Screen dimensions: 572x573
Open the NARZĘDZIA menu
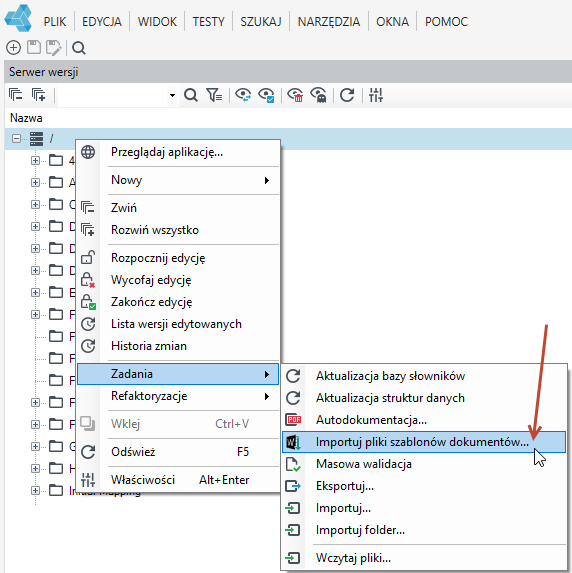click(x=329, y=22)
